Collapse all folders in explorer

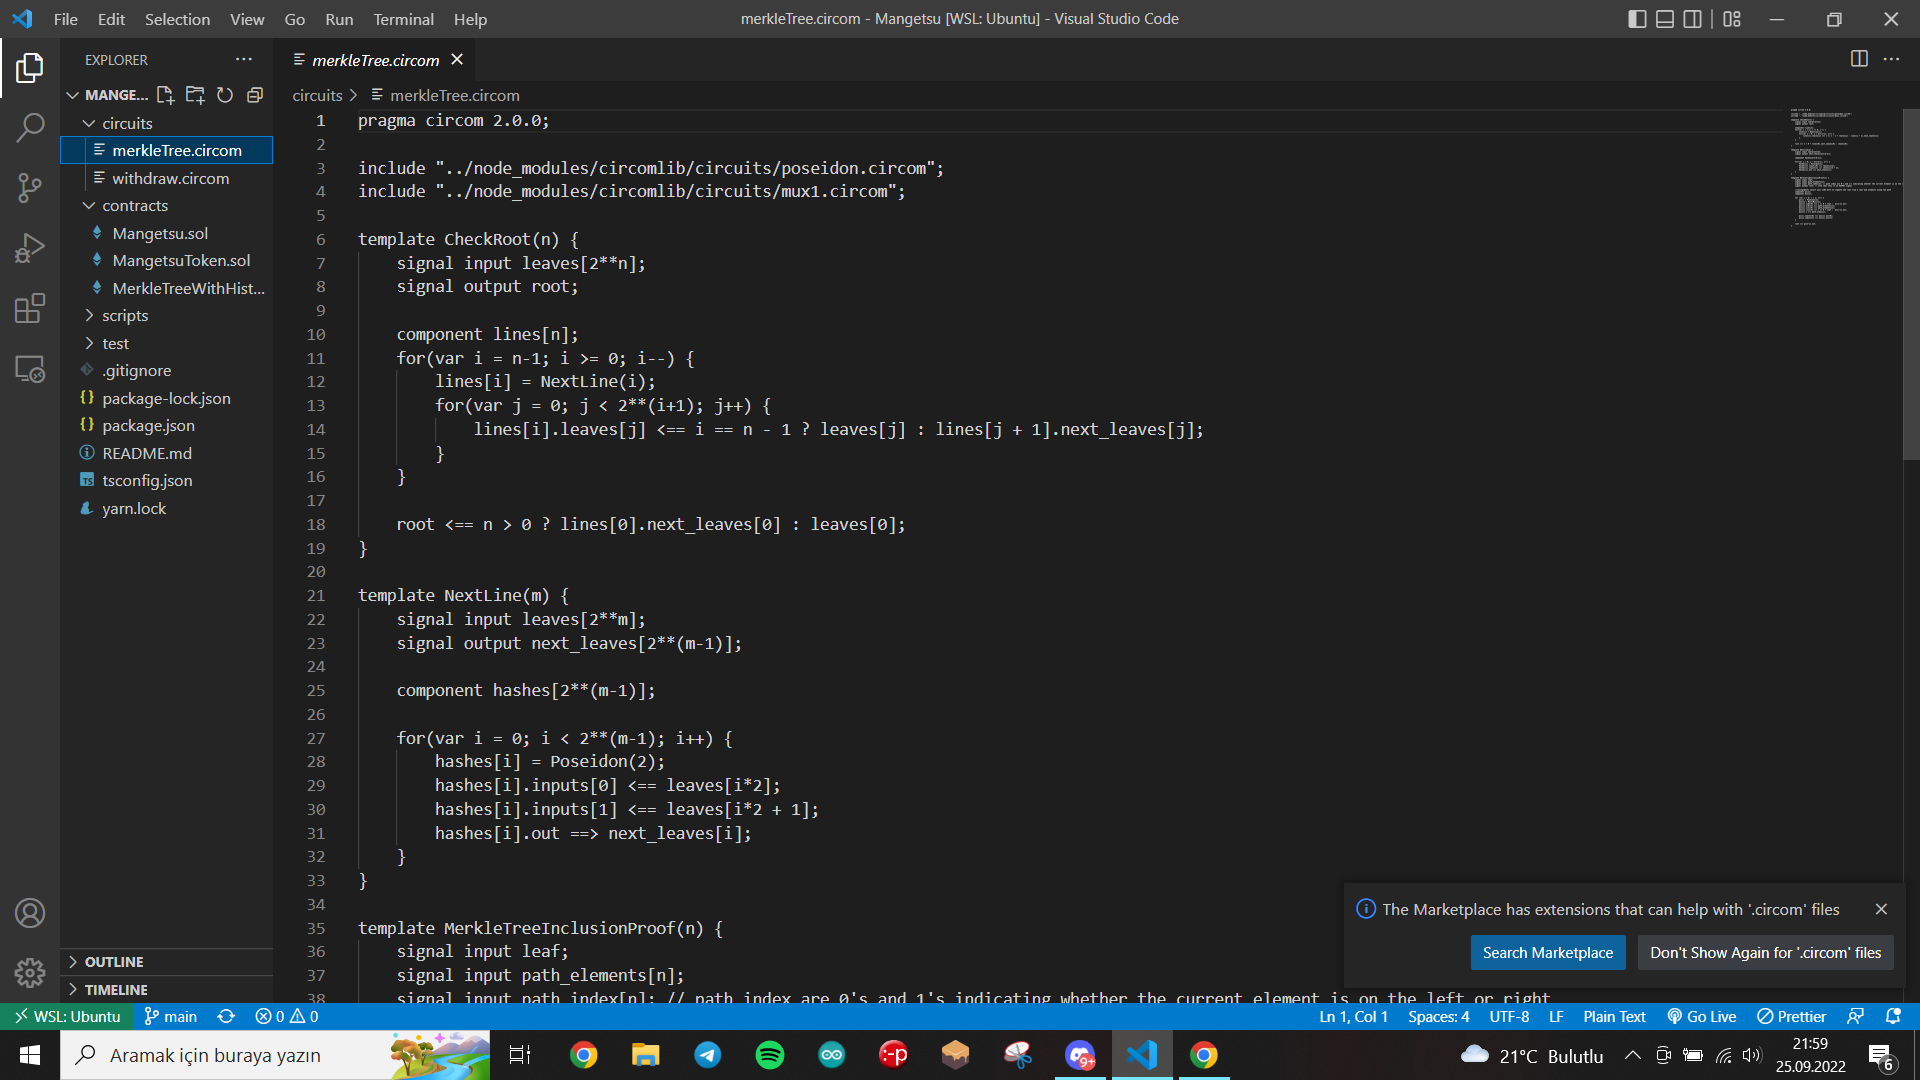coord(255,95)
